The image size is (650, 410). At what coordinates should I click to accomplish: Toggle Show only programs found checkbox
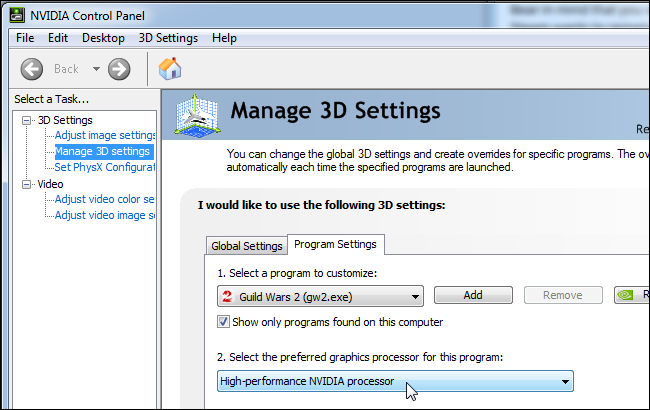223,322
